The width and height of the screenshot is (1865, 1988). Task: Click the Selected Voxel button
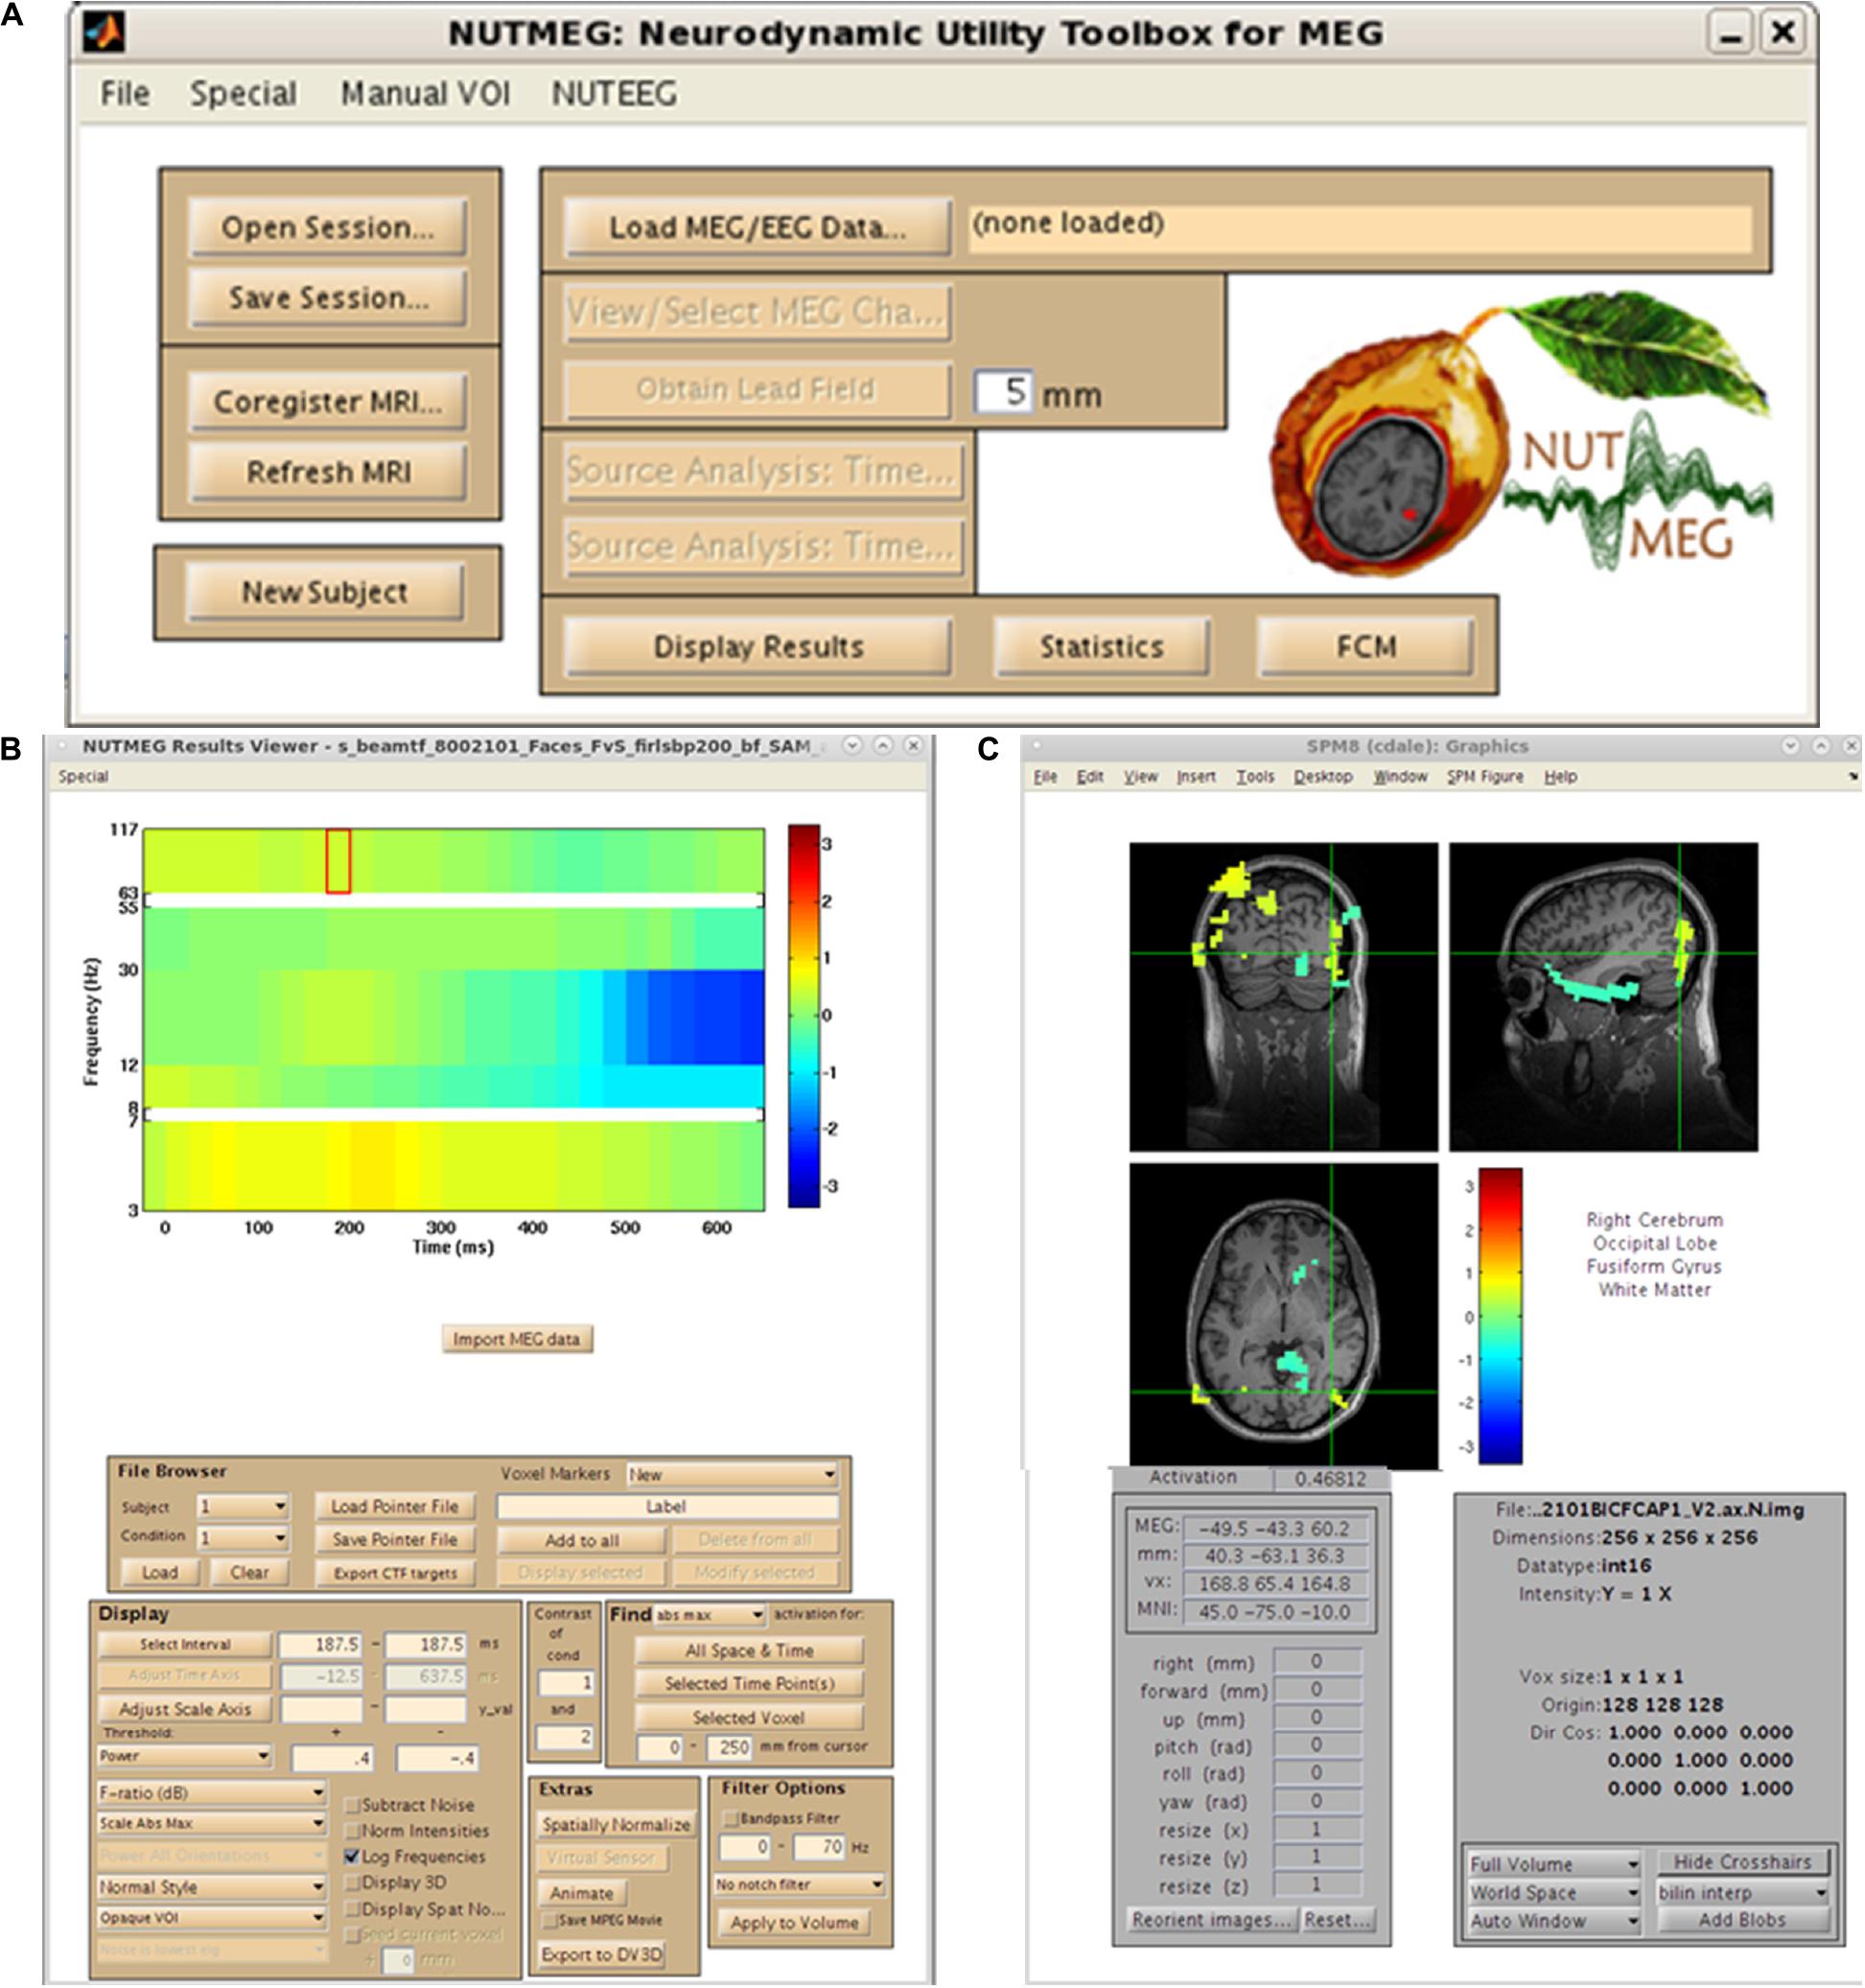pyautogui.click(x=749, y=1718)
